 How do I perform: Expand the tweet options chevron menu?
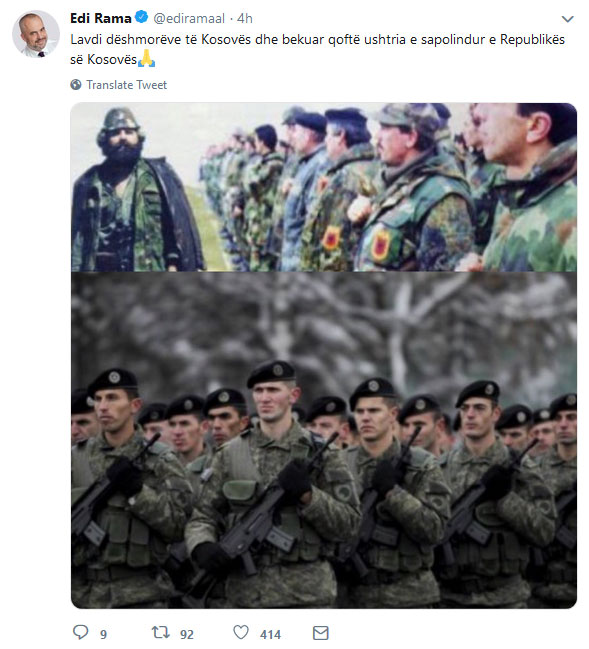[x=567, y=19]
